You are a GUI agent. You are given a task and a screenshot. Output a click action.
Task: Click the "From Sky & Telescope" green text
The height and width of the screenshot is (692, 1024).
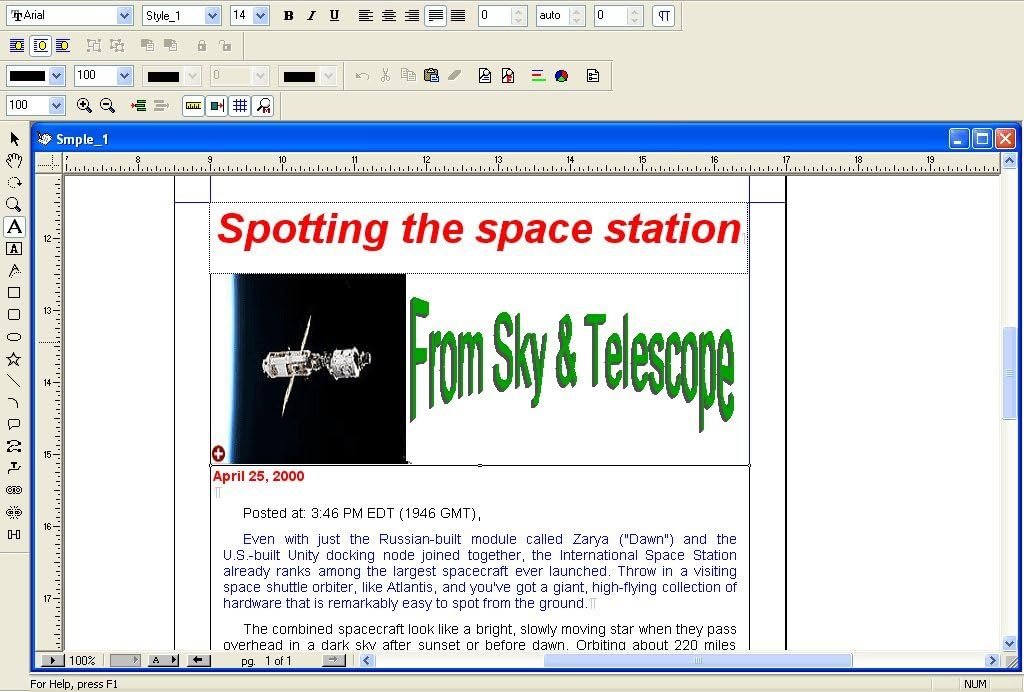coord(572,362)
